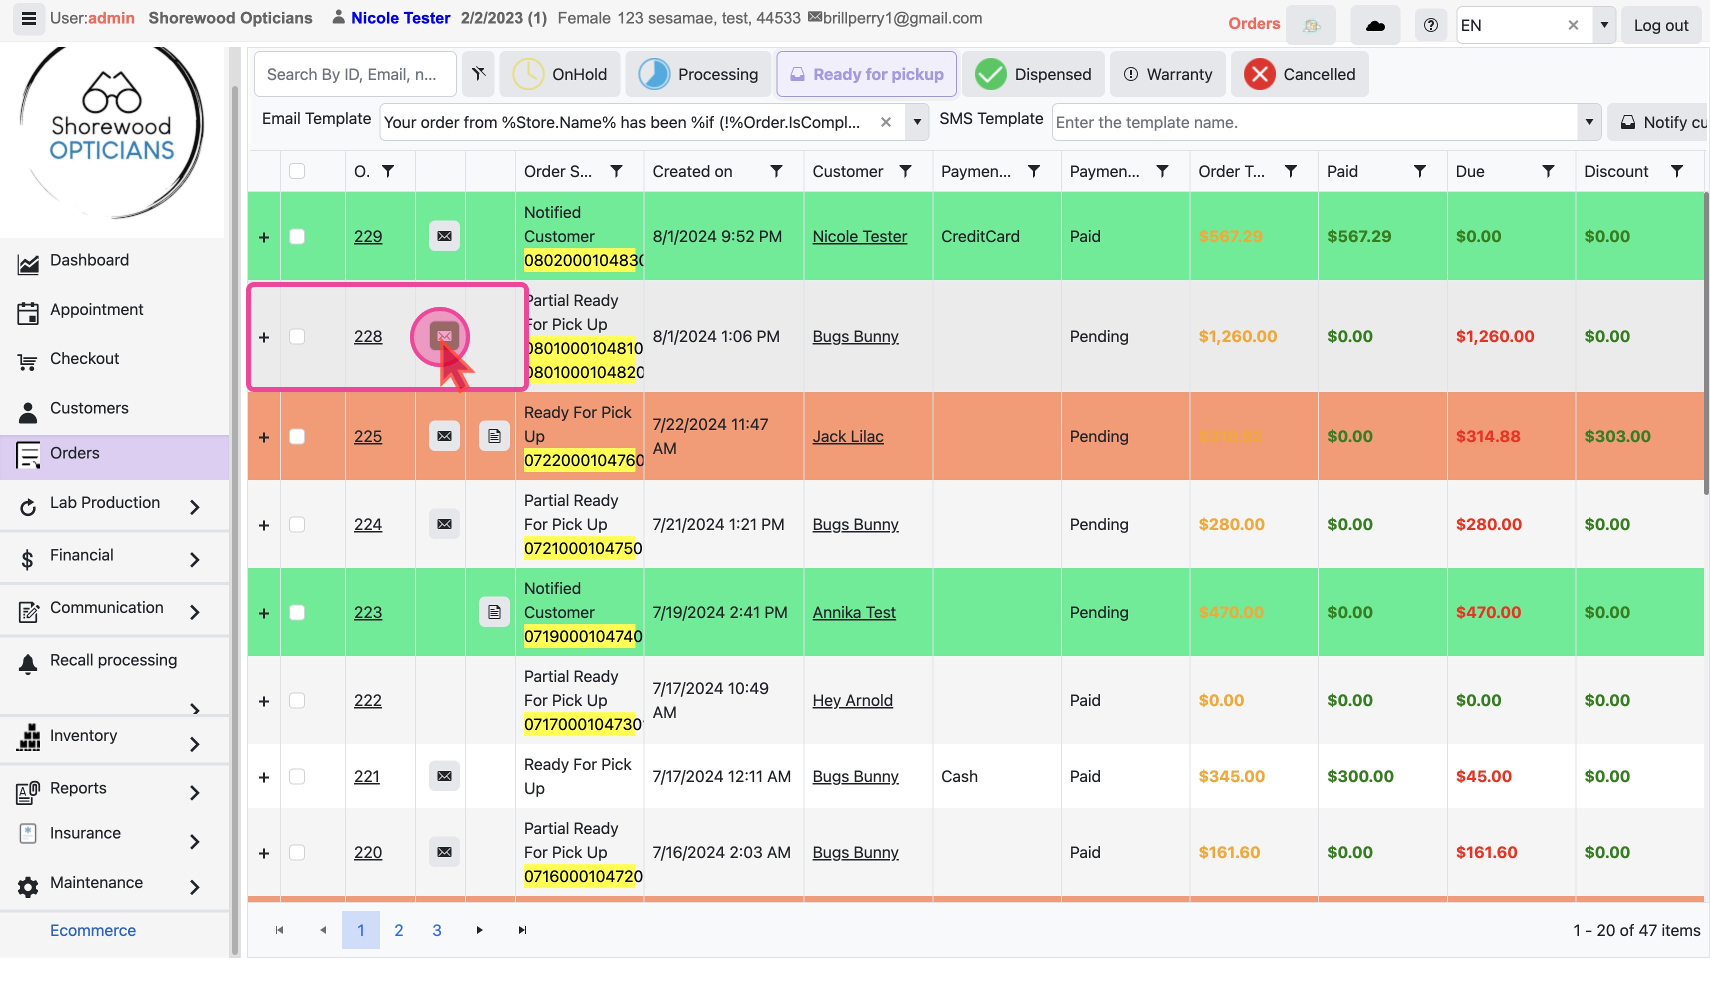Click the Log out button
1710x981 pixels.
point(1660,25)
